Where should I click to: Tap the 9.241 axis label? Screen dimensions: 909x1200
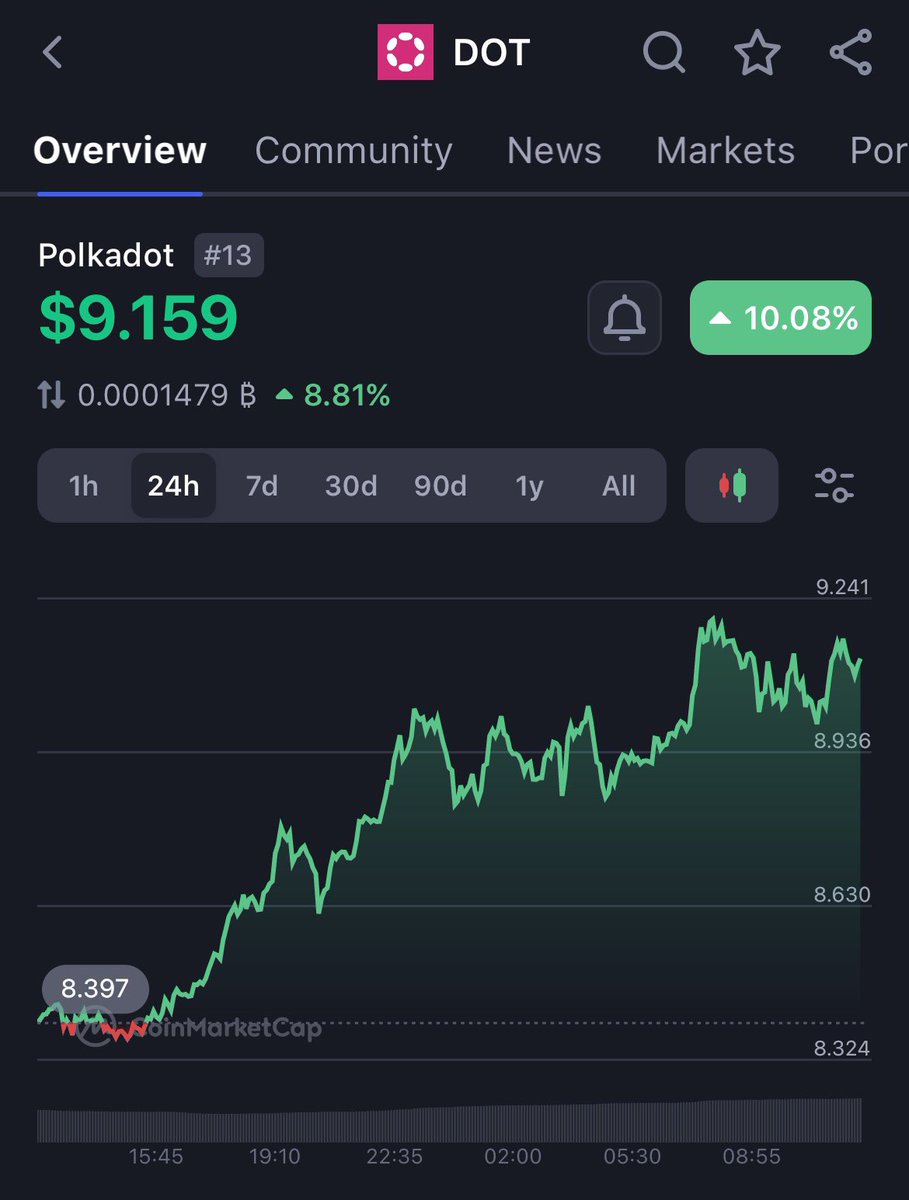[843, 587]
